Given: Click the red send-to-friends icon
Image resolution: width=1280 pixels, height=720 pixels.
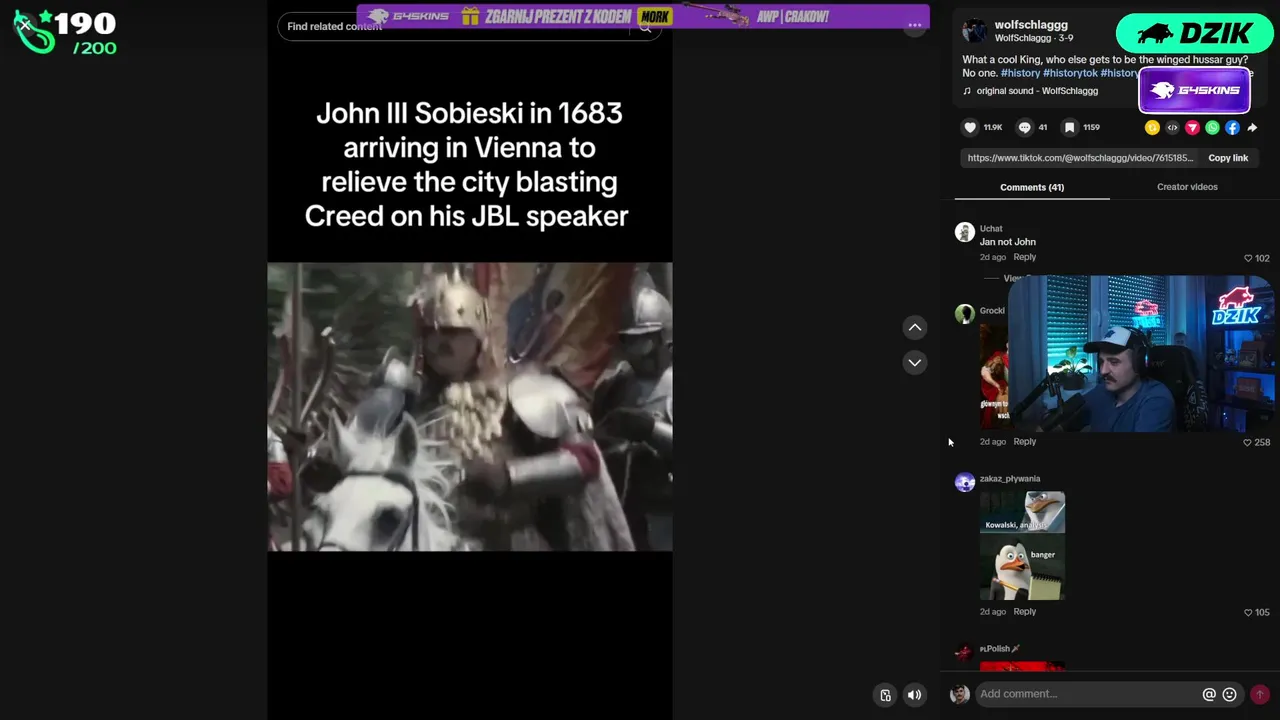Looking at the screenshot, I should 1192,127.
